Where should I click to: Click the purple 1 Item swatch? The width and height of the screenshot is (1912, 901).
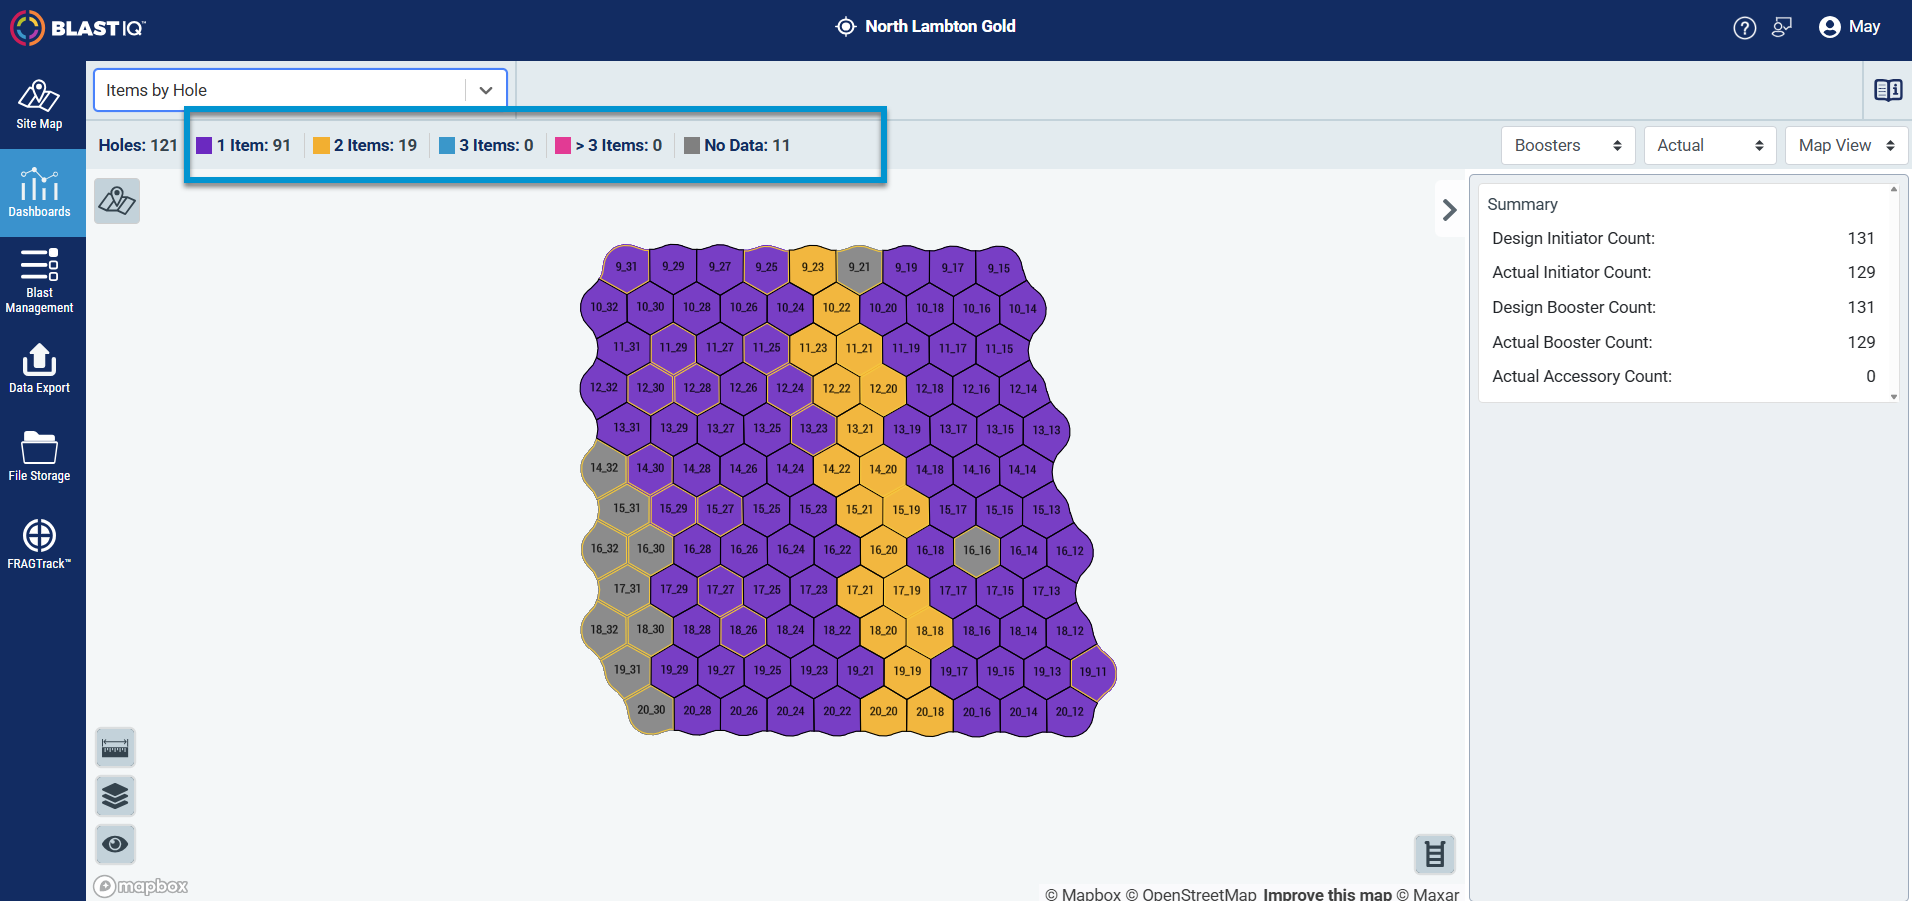204,146
